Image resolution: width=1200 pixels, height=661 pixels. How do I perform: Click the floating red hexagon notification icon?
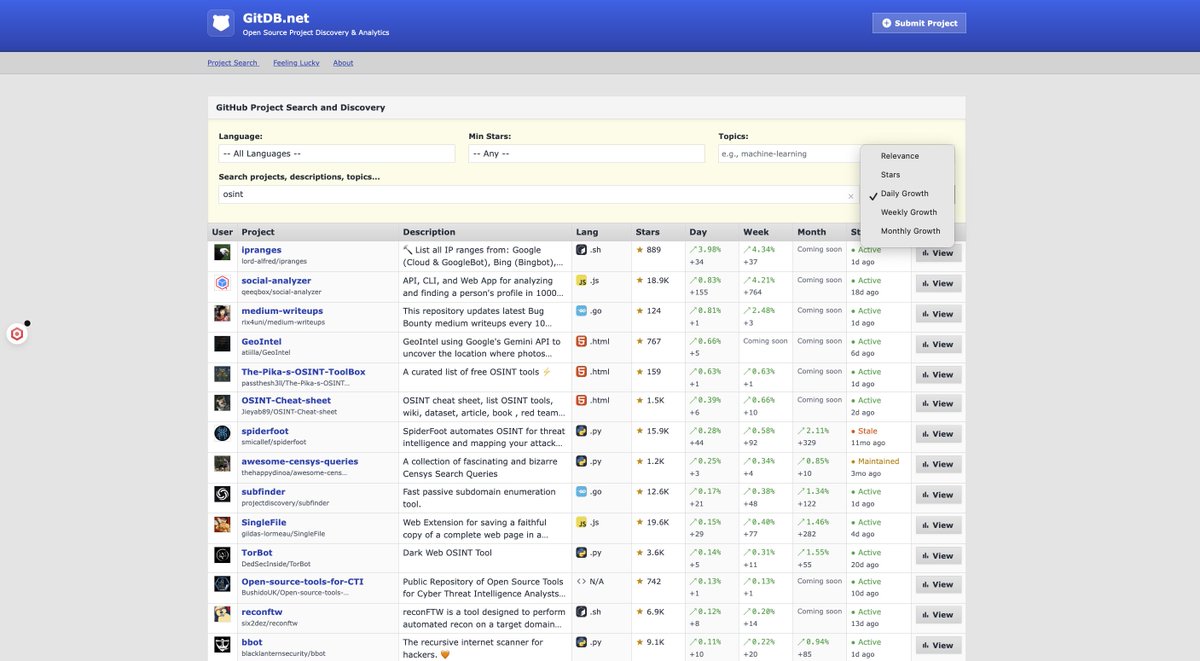click(16, 333)
